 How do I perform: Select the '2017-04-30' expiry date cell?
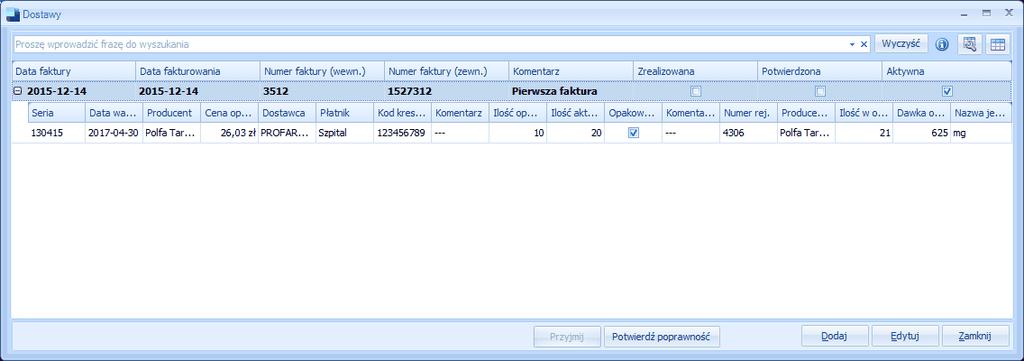point(114,133)
